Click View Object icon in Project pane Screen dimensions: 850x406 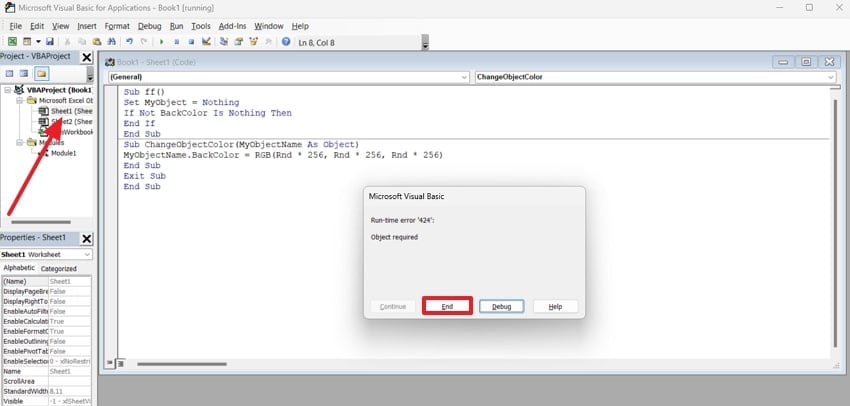coord(24,73)
